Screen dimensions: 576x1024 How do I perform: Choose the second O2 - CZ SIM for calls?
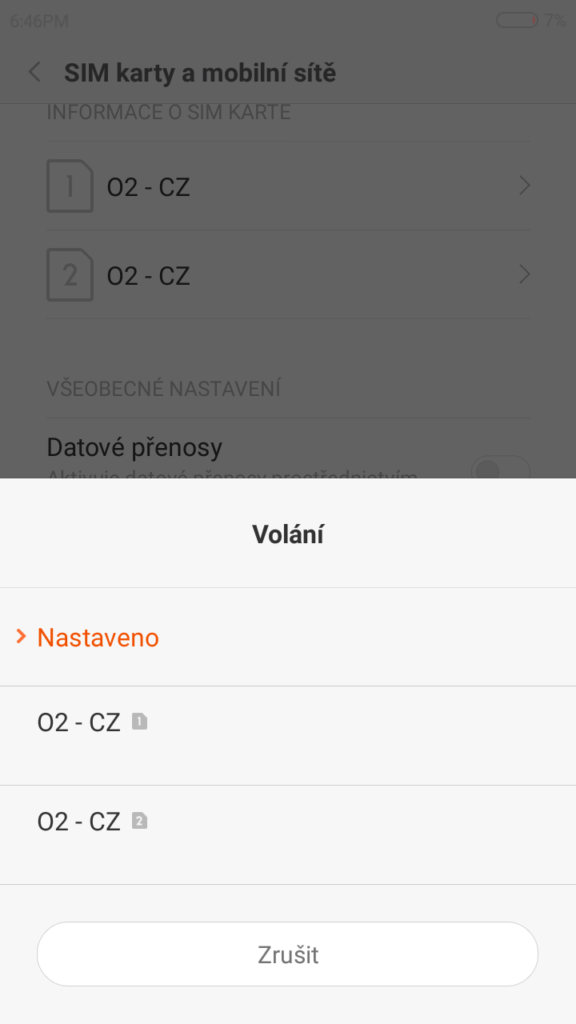[x=288, y=835]
